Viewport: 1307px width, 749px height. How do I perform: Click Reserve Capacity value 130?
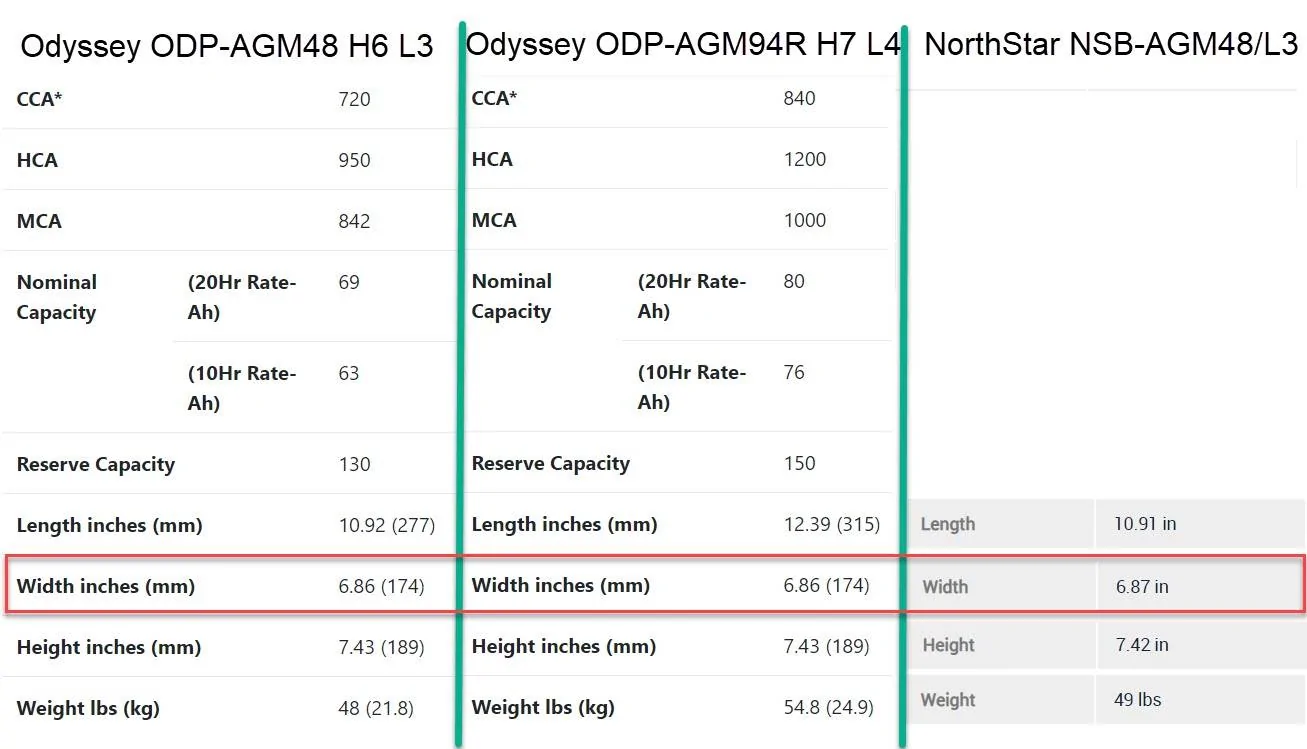click(354, 464)
